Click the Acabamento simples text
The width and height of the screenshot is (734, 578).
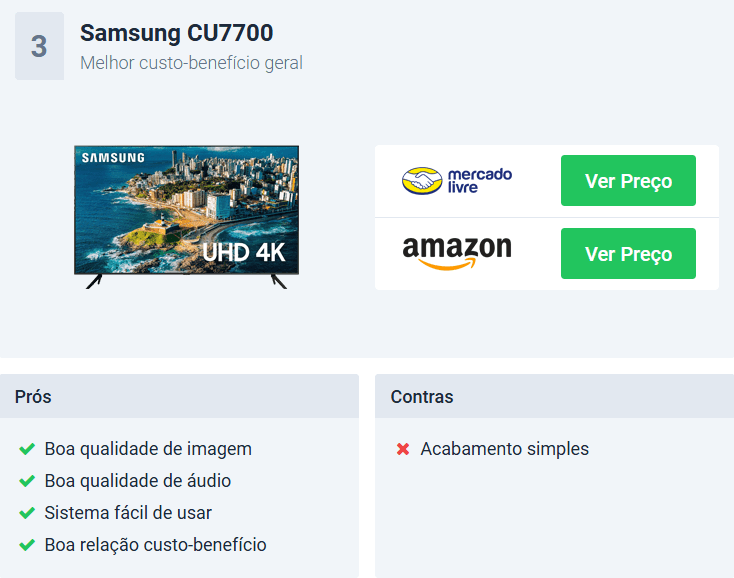click(505, 449)
